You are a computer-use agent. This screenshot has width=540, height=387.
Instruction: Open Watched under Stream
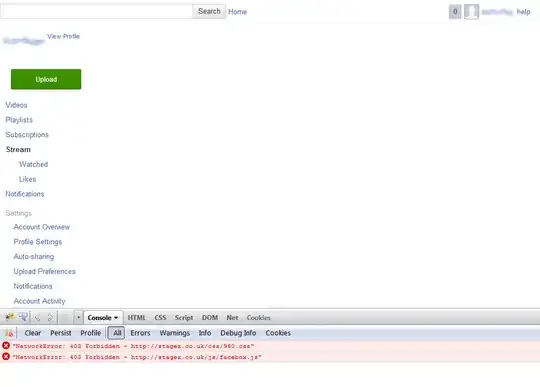coord(33,164)
